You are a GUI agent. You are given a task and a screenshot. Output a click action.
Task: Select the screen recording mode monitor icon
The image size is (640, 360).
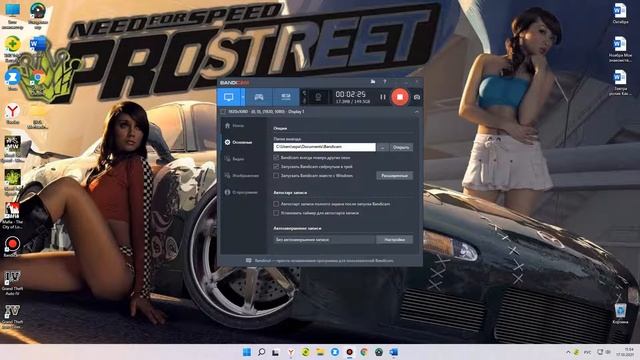tap(229, 97)
